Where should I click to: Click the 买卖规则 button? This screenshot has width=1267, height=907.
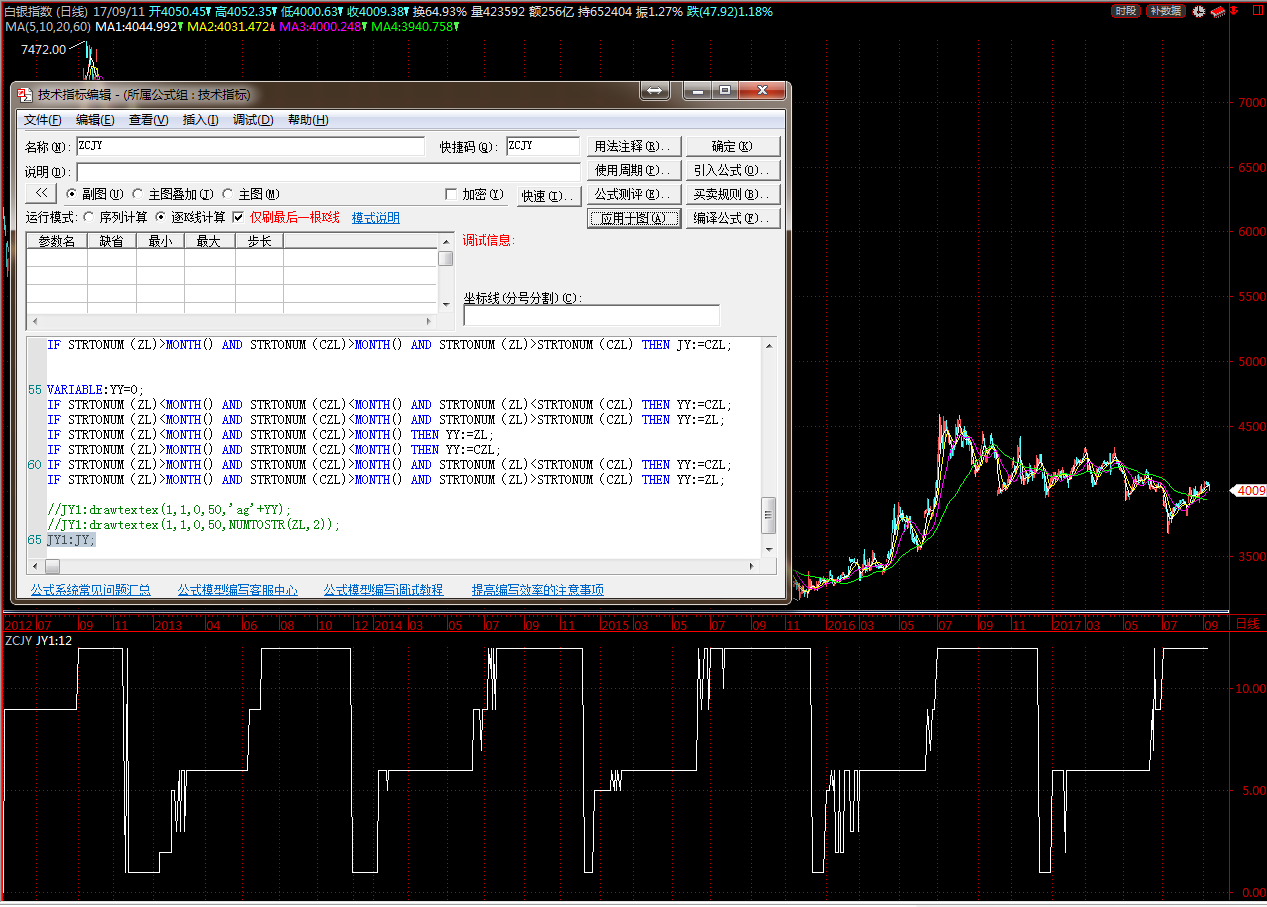click(733, 195)
